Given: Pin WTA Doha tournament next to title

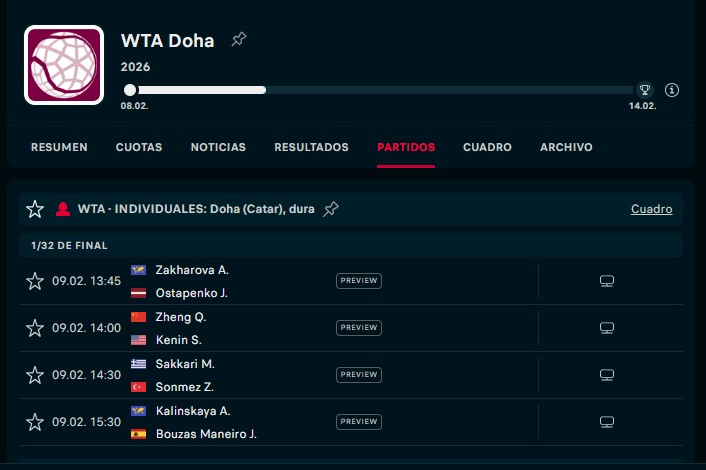Looking at the screenshot, I should [x=238, y=41].
